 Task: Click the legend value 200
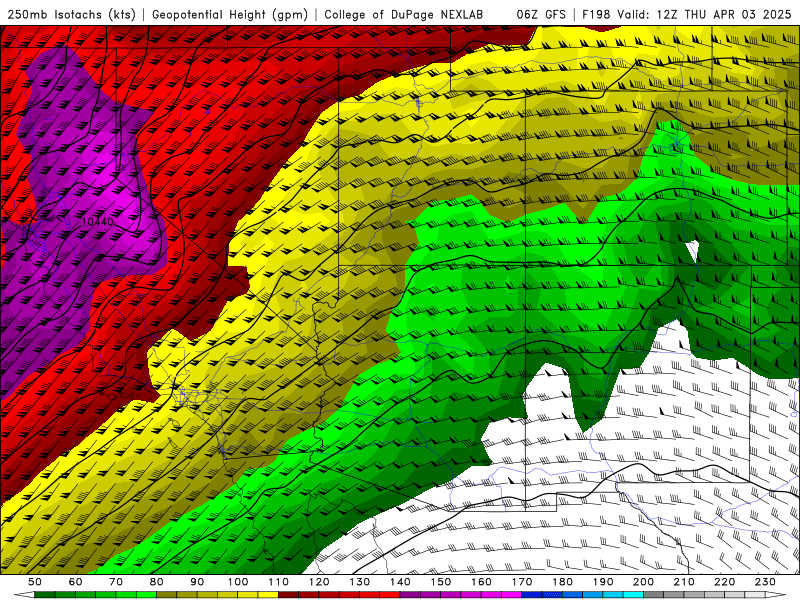pyautogui.click(x=643, y=582)
